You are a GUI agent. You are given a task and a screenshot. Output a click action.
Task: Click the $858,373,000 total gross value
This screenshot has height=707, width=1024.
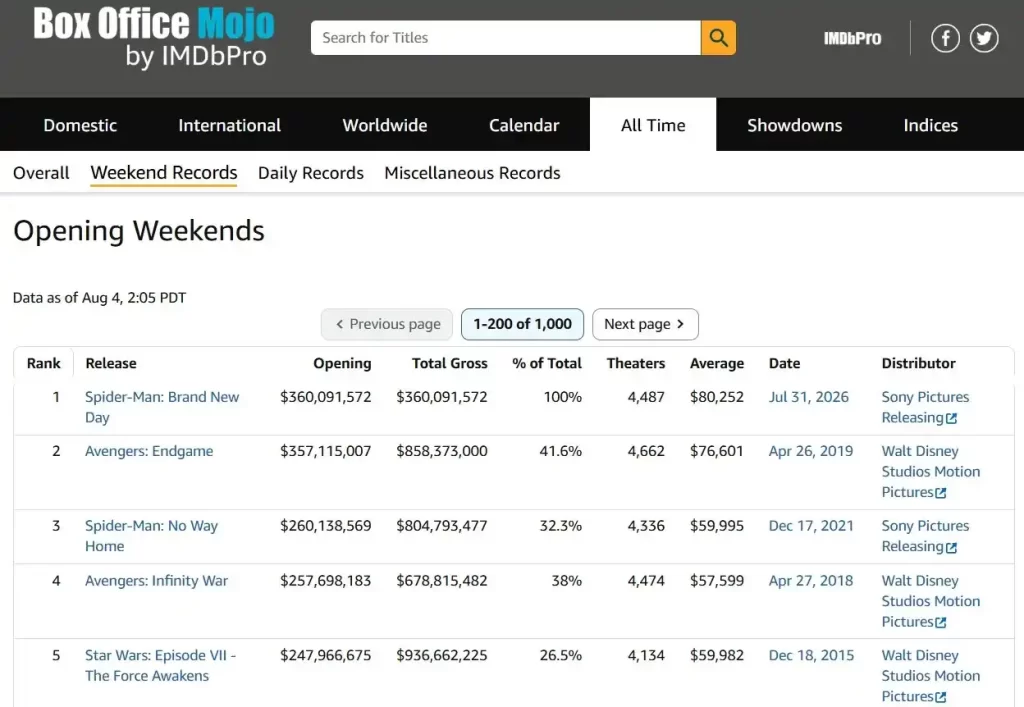coord(441,451)
